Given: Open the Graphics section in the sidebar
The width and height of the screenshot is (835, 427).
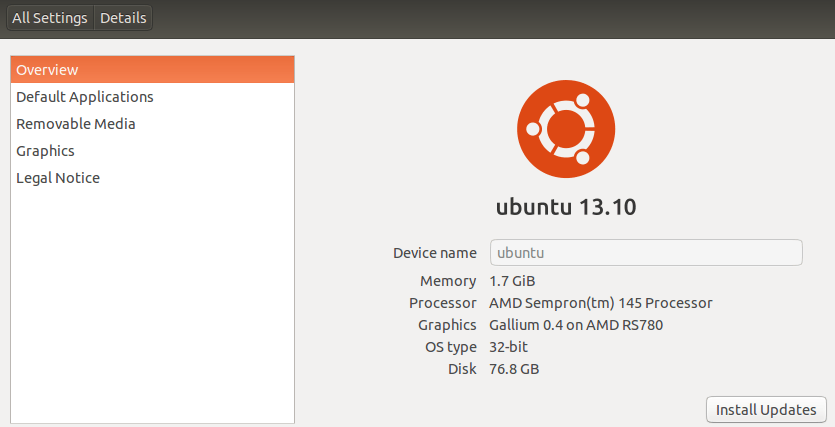Looking at the screenshot, I should [46, 151].
